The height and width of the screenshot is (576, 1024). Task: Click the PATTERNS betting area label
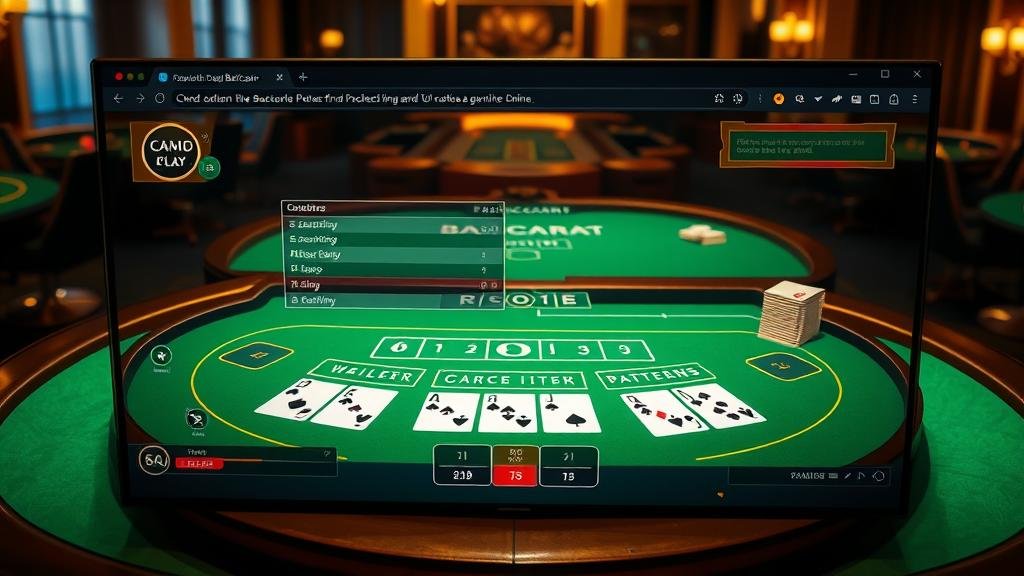(655, 376)
